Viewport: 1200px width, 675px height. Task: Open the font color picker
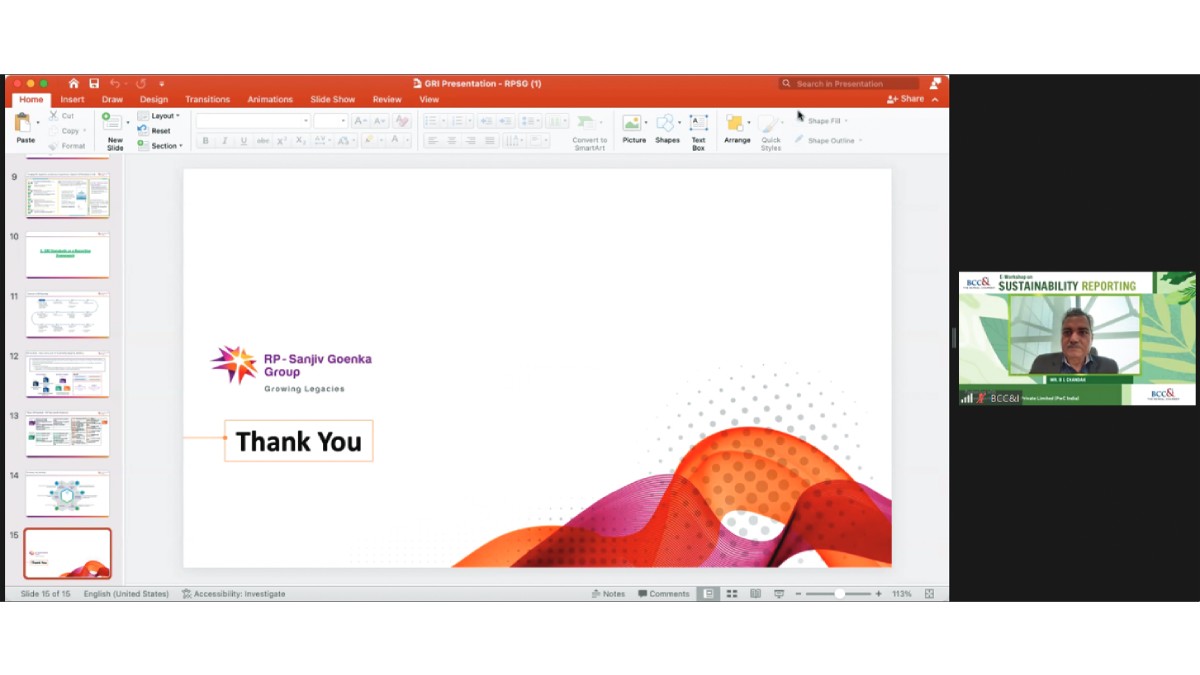400,141
